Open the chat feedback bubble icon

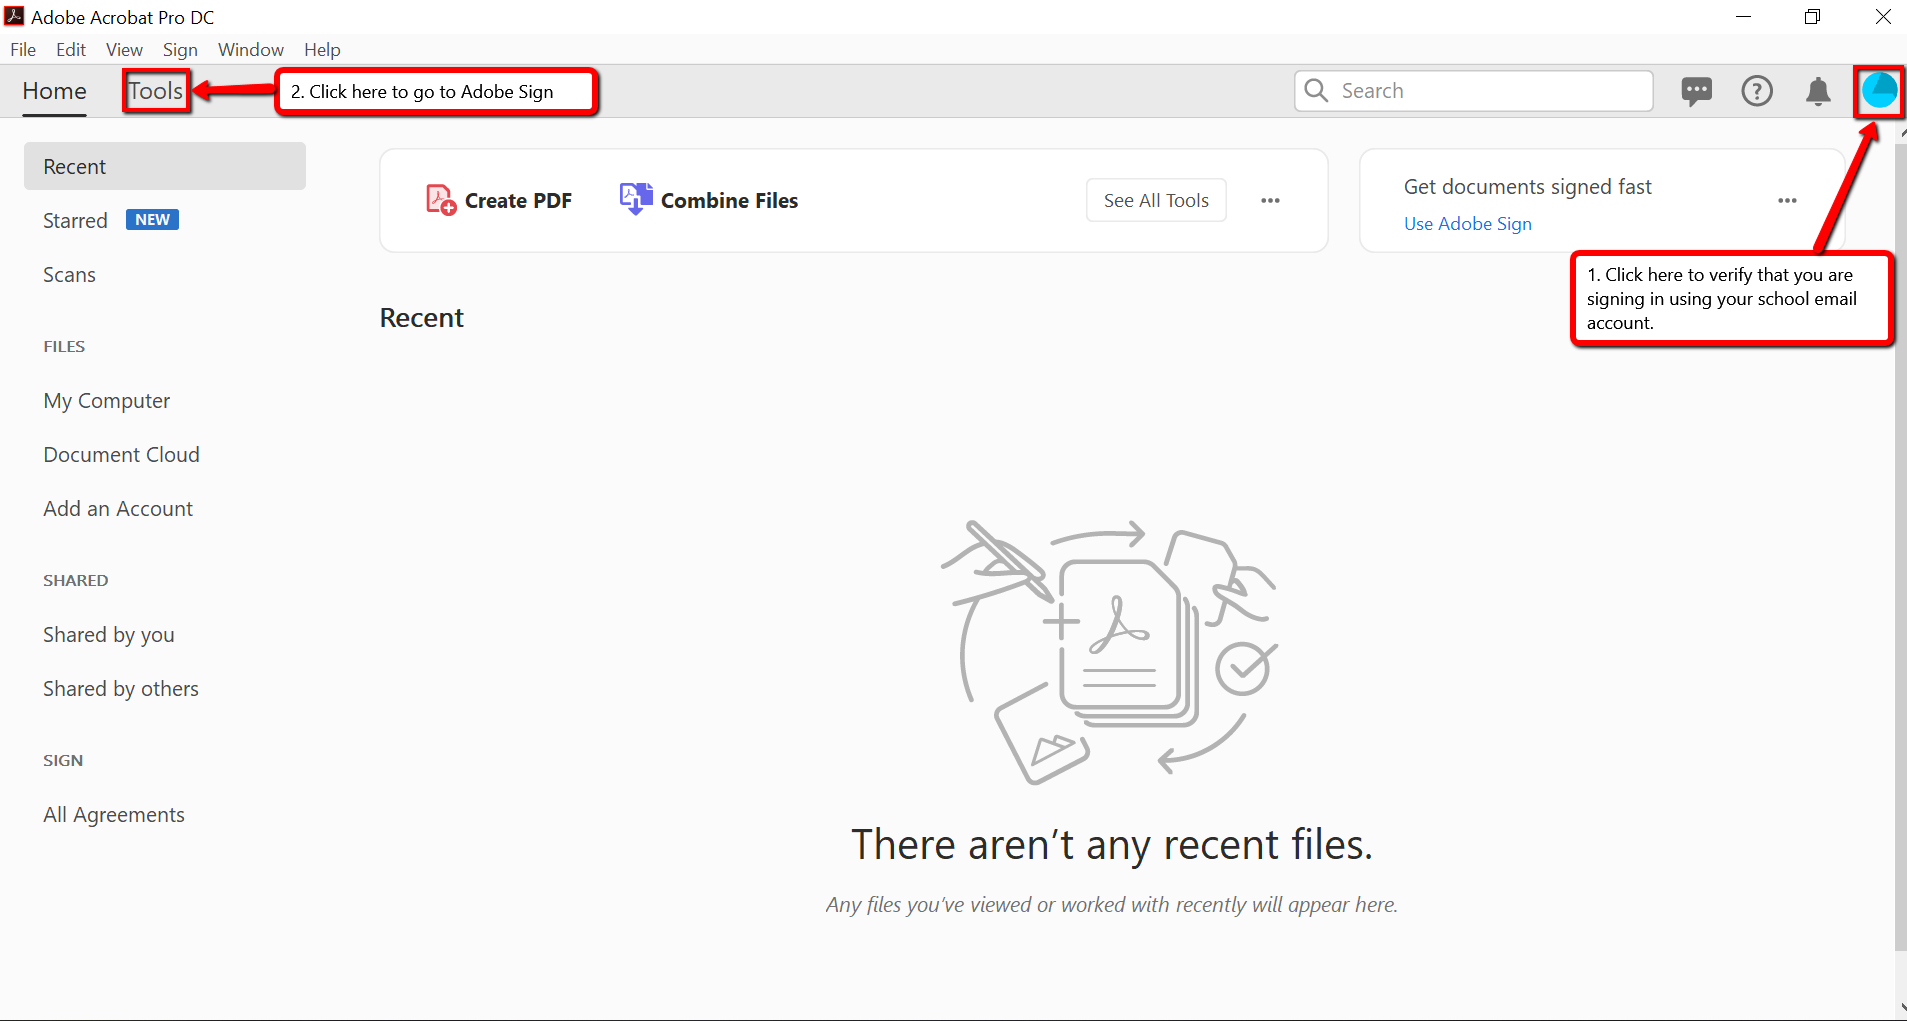pyautogui.click(x=1696, y=92)
